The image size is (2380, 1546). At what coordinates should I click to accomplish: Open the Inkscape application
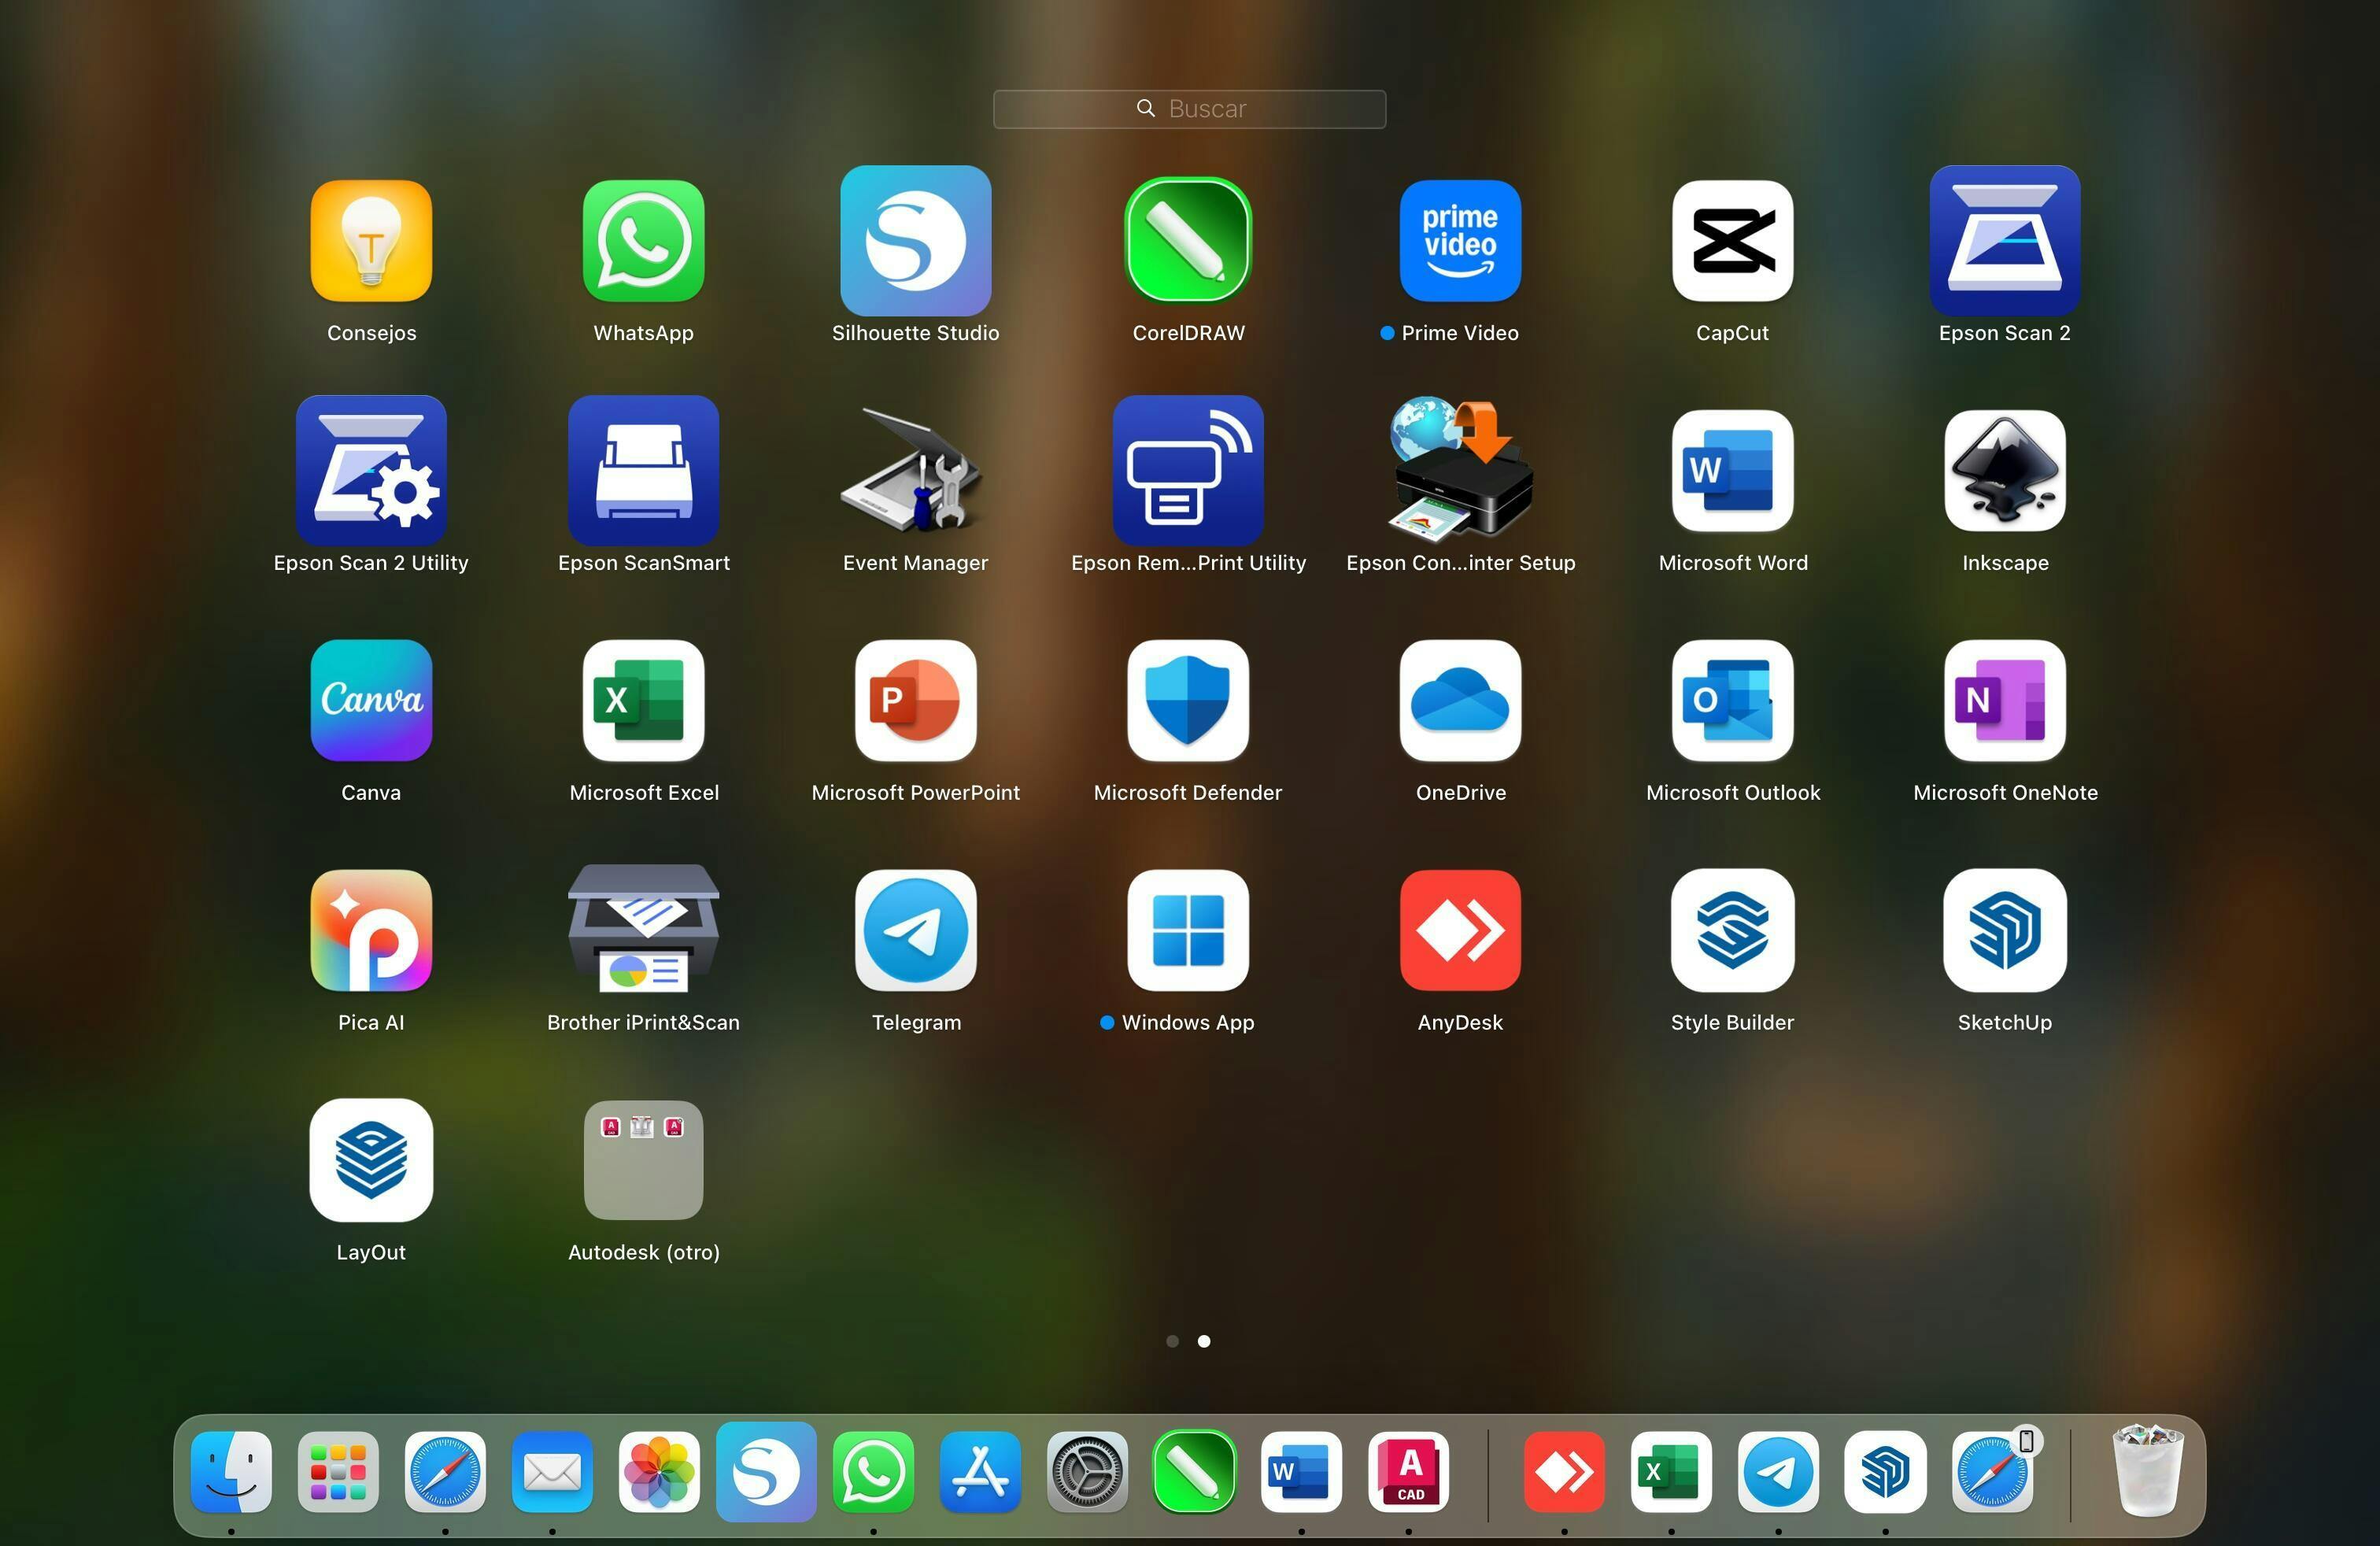pyautogui.click(x=2004, y=471)
